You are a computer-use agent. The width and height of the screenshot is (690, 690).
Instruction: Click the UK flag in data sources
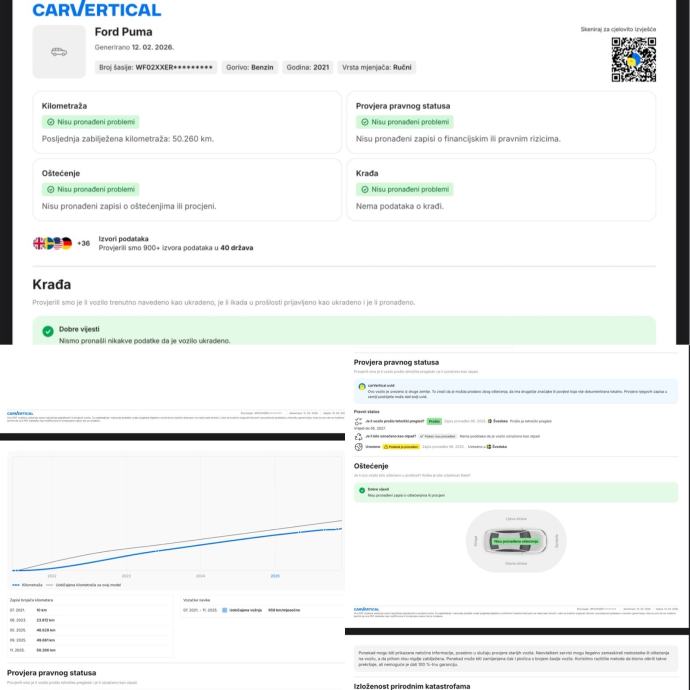pos(39,243)
